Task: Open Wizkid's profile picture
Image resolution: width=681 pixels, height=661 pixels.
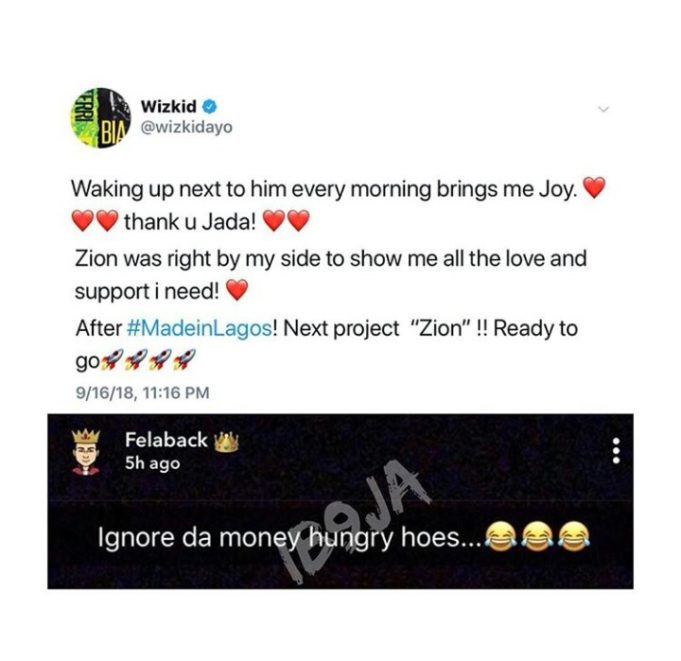Action: pos(101,118)
